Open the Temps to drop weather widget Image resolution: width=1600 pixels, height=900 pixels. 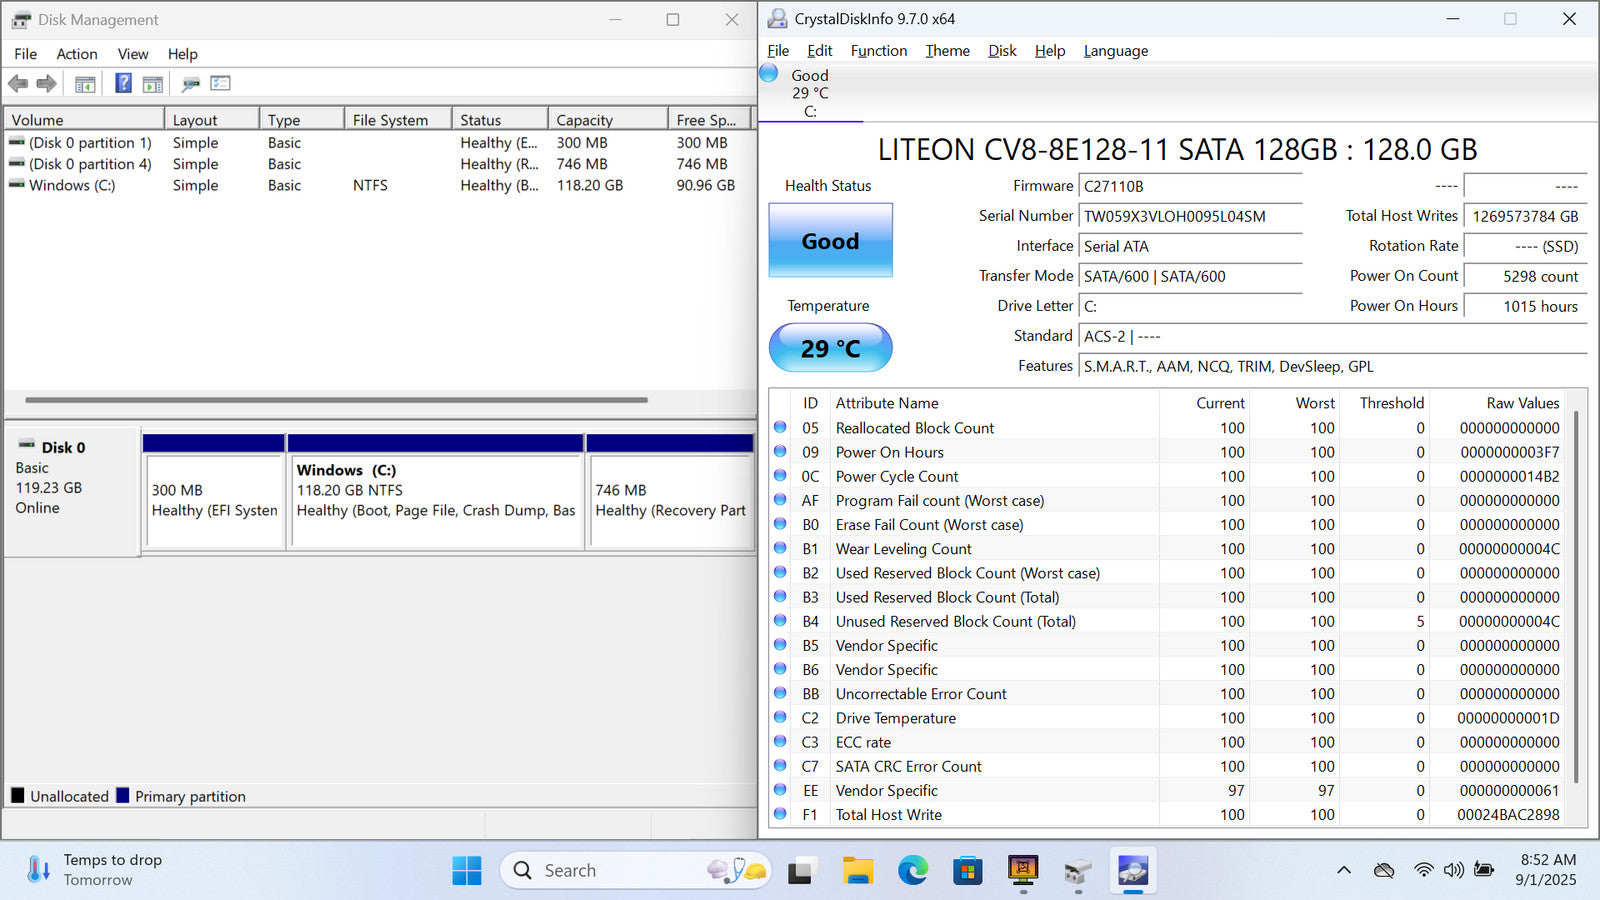coord(96,870)
